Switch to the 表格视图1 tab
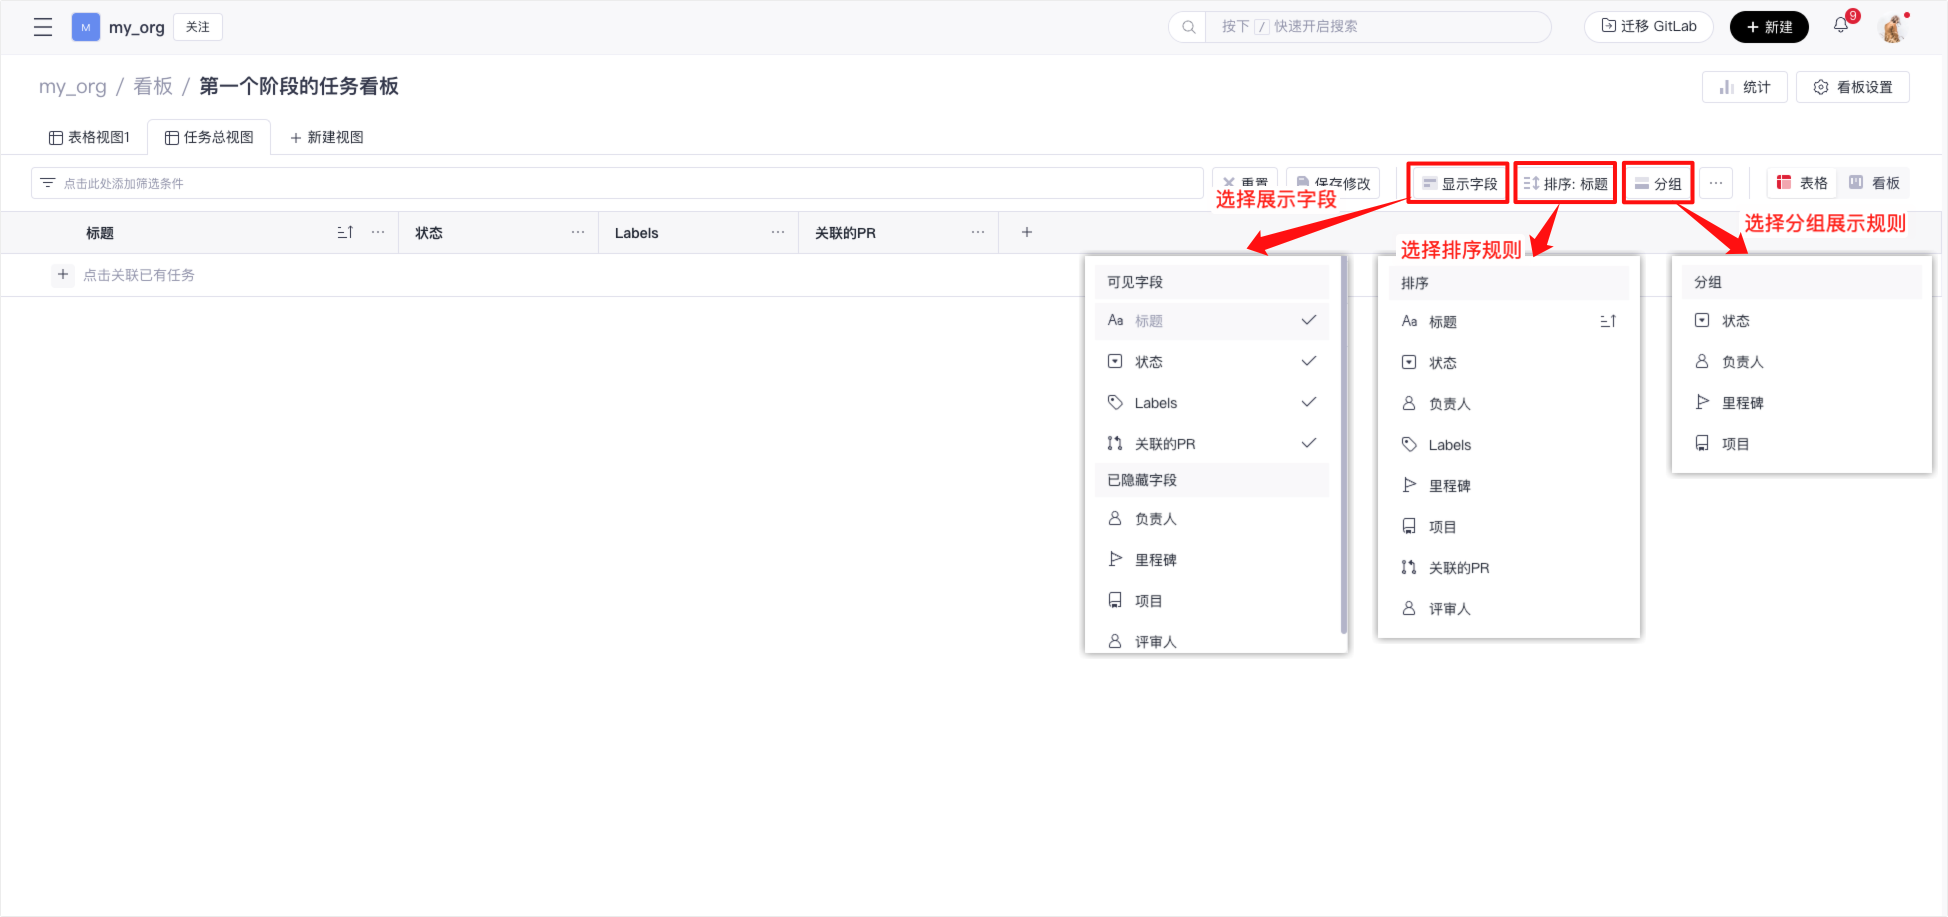The width and height of the screenshot is (1948, 917). point(90,137)
